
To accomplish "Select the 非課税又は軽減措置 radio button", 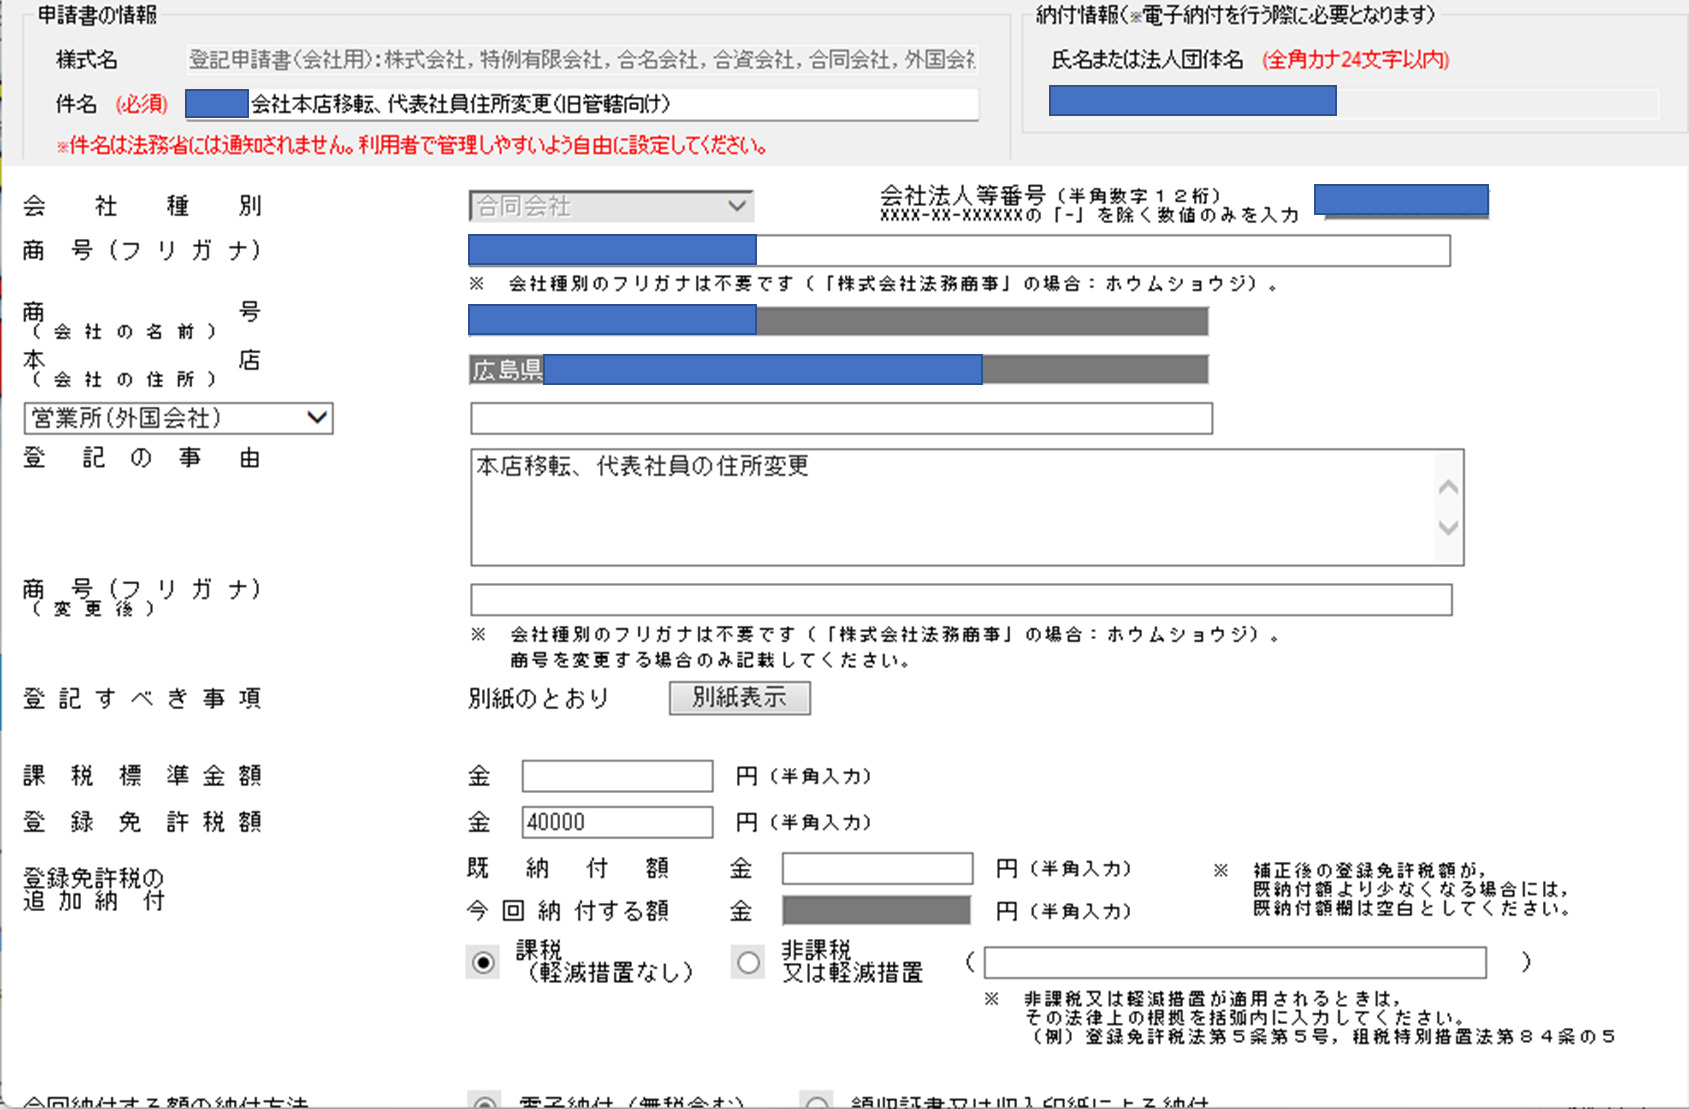I will [748, 962].
